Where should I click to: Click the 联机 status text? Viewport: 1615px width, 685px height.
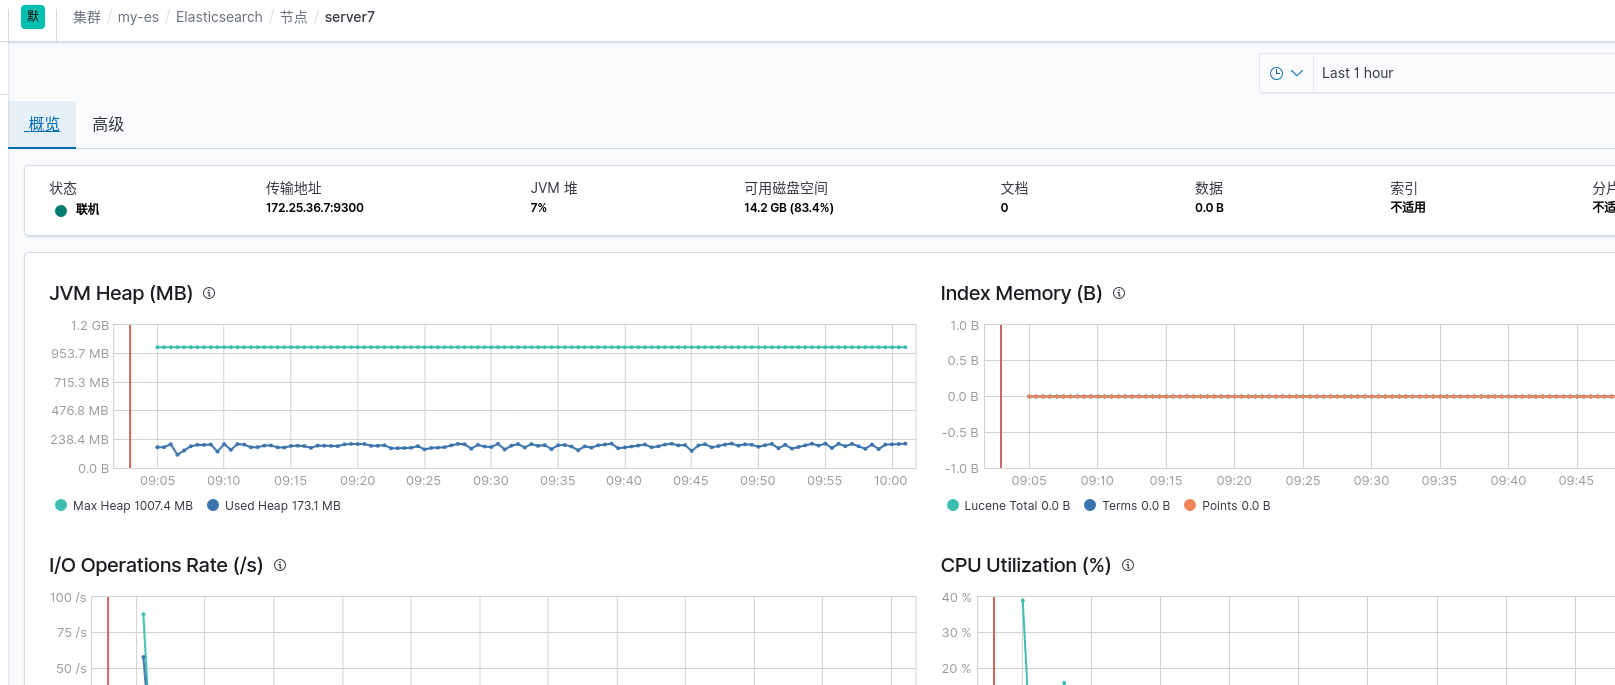click(88, 210)
